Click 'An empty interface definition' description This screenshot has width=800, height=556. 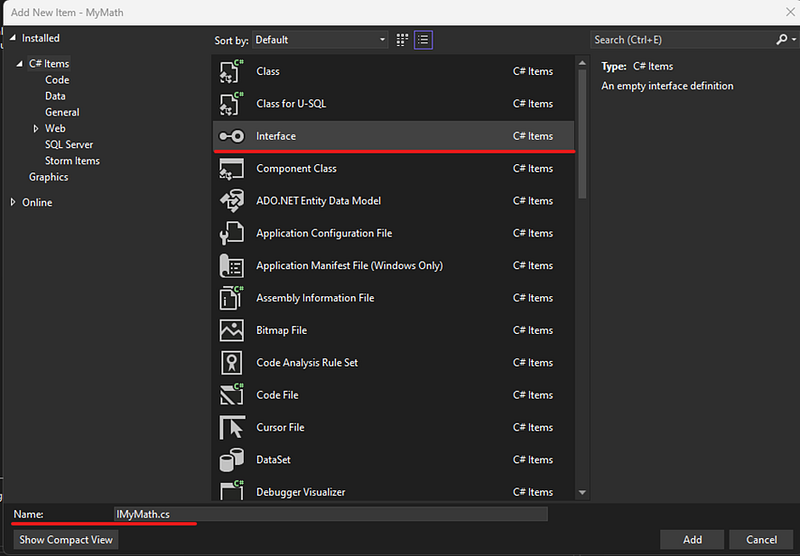(667, 86)
